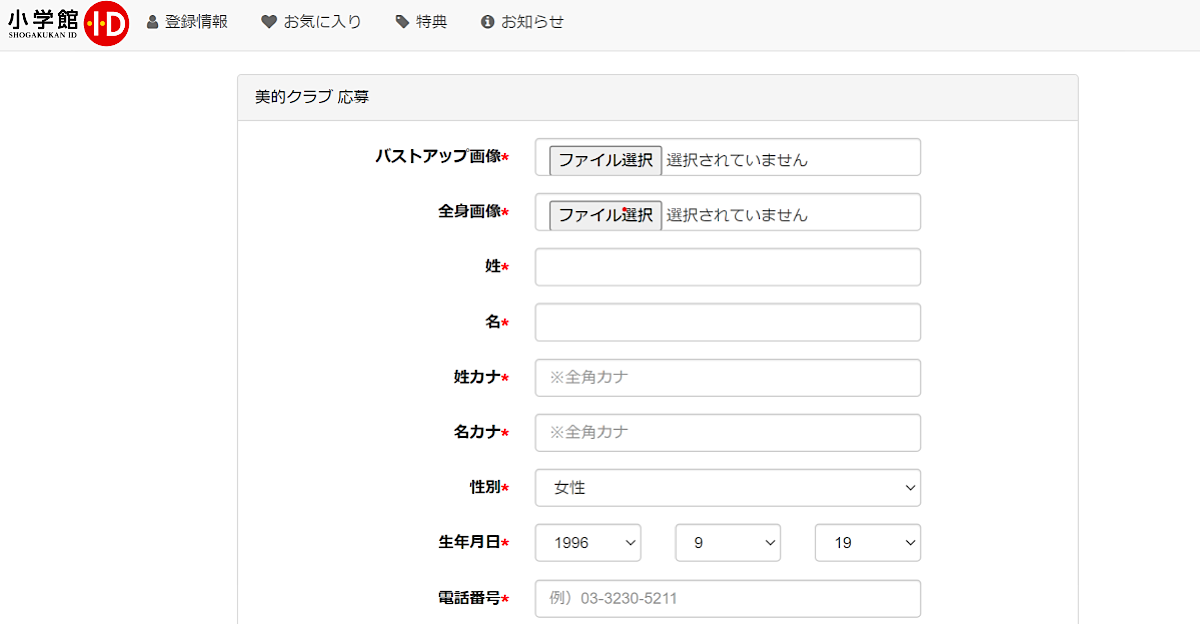Go to the 特典 page
Screen dimensions: 1200x624
(432, 22)
